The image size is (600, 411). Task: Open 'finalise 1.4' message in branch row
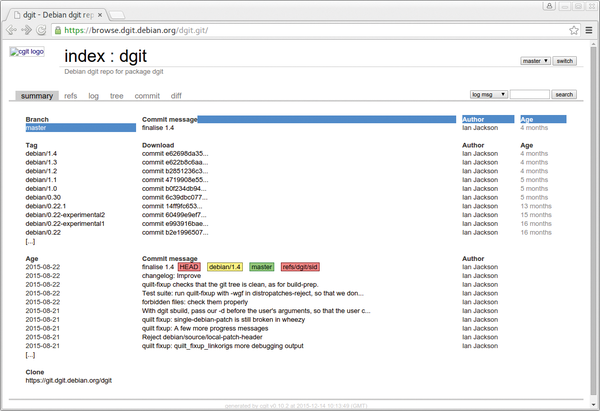coord(158,128)
